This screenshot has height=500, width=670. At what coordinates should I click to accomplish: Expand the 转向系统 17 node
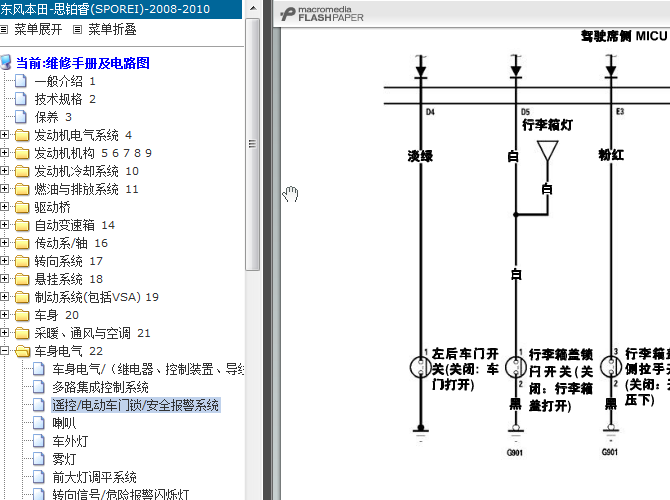[x=4, y=260]
